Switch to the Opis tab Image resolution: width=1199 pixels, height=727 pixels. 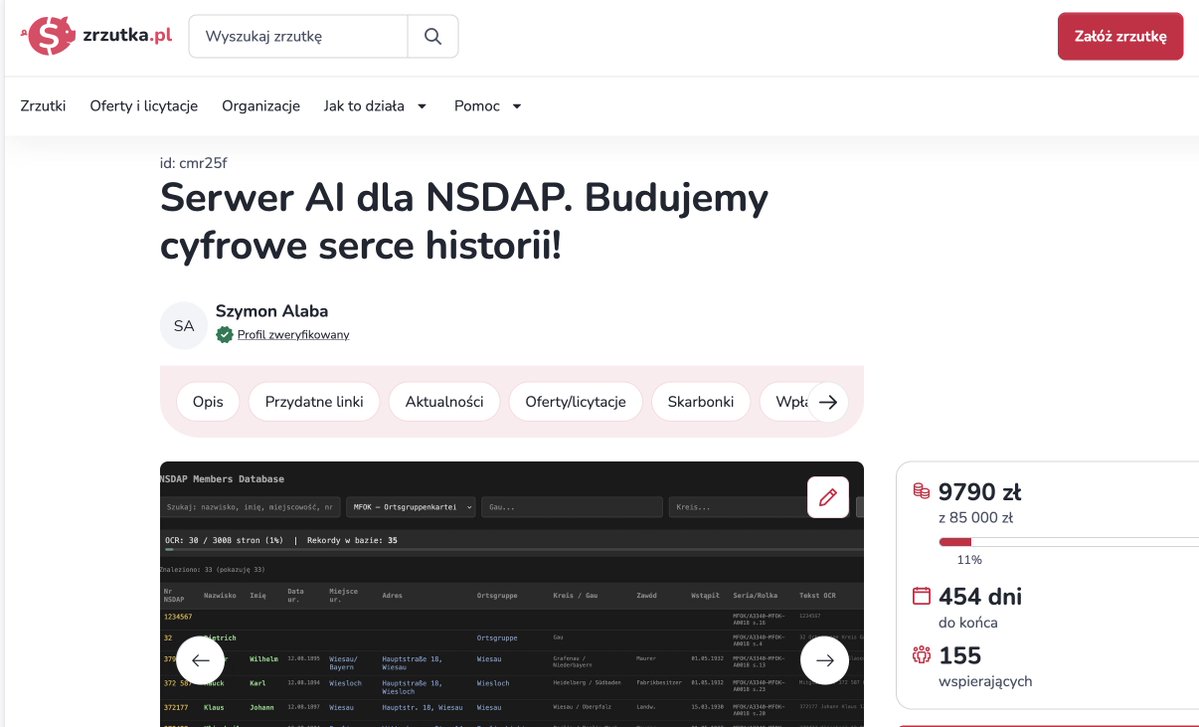tap(208, 402)
